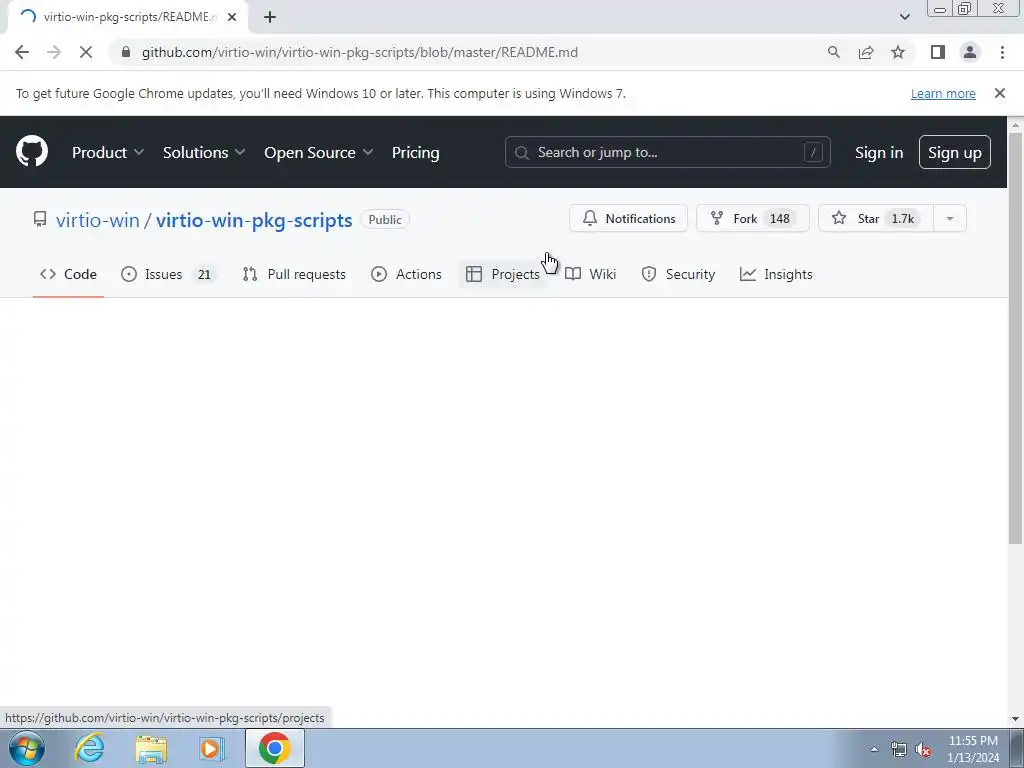Open the Wiki tab
1024x768 pixels.
coord(590,274)
